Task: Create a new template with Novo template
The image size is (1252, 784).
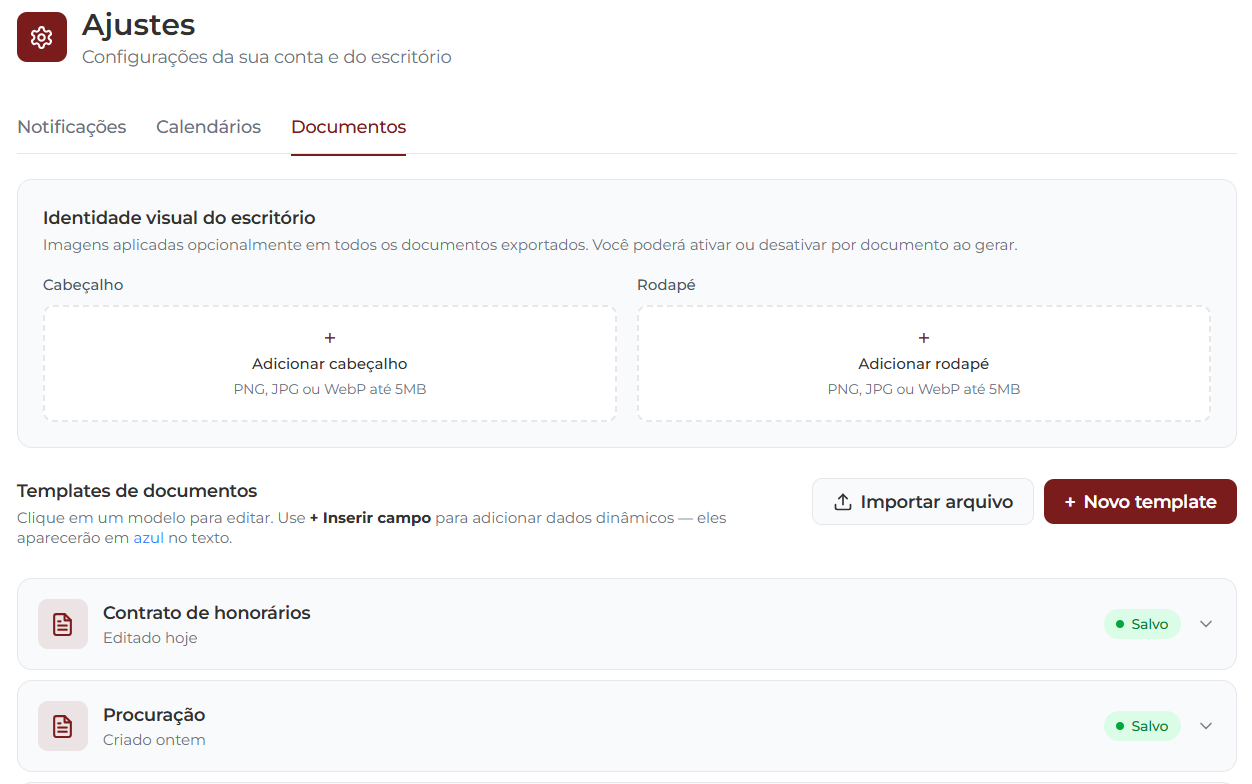Action: click(1140, 502)
